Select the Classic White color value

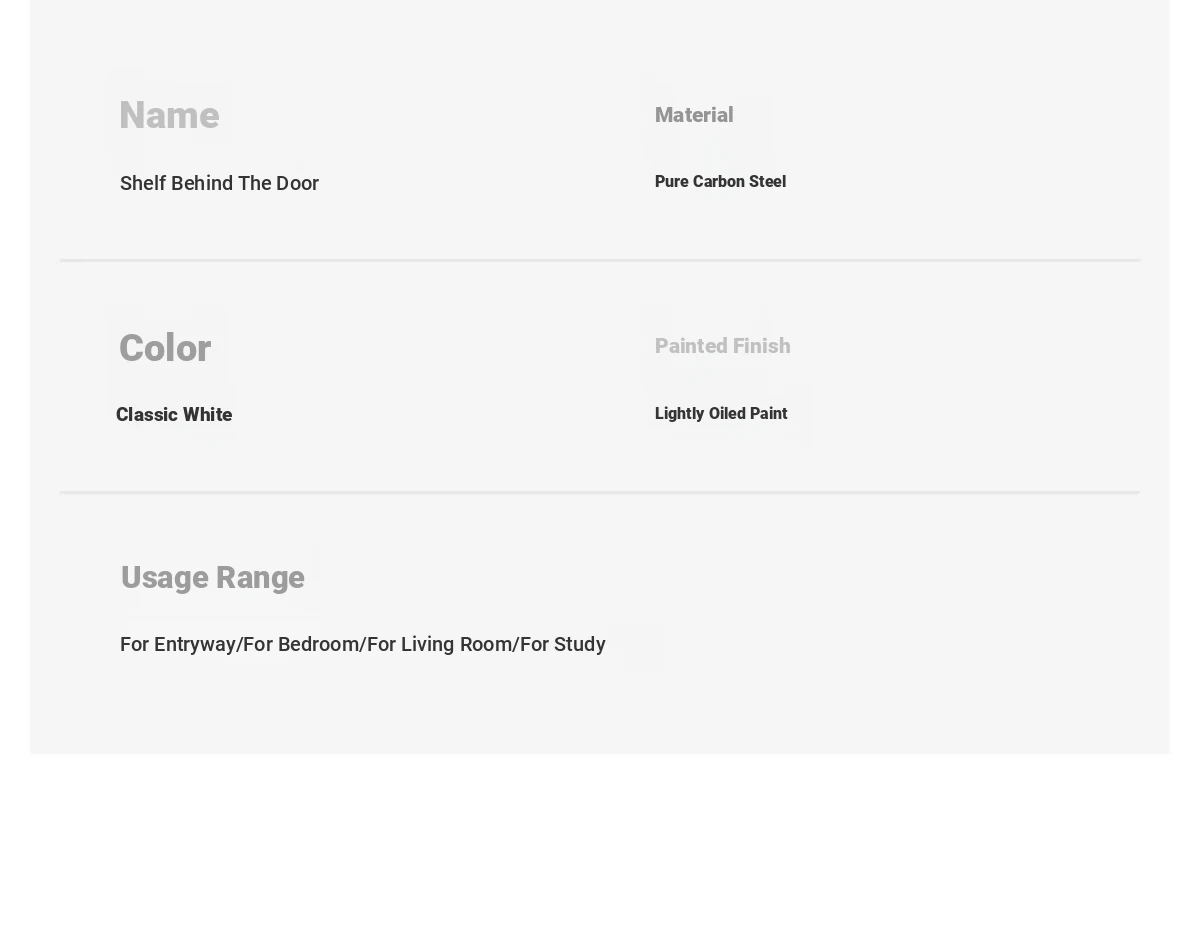click(x=174, y=415)
